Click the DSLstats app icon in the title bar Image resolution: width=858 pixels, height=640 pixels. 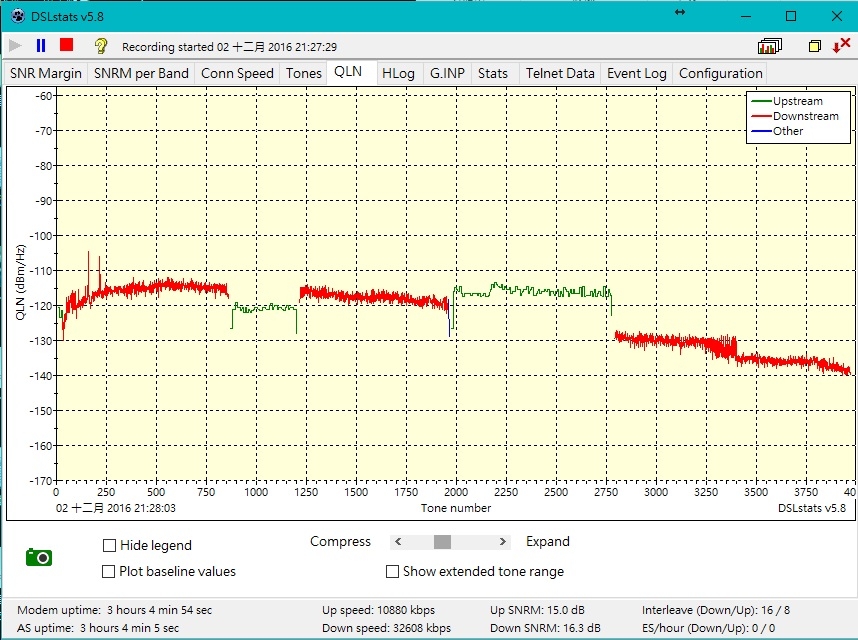[x=18, y=16]
